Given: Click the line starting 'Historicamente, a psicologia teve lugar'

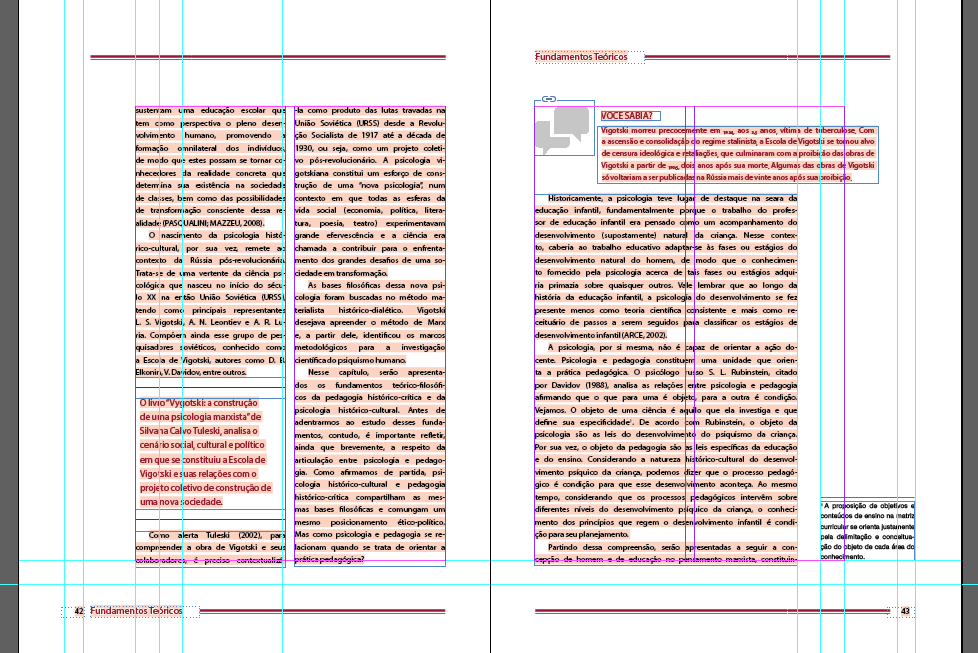Looking at the screenshot, I should [x=672, y=198].
